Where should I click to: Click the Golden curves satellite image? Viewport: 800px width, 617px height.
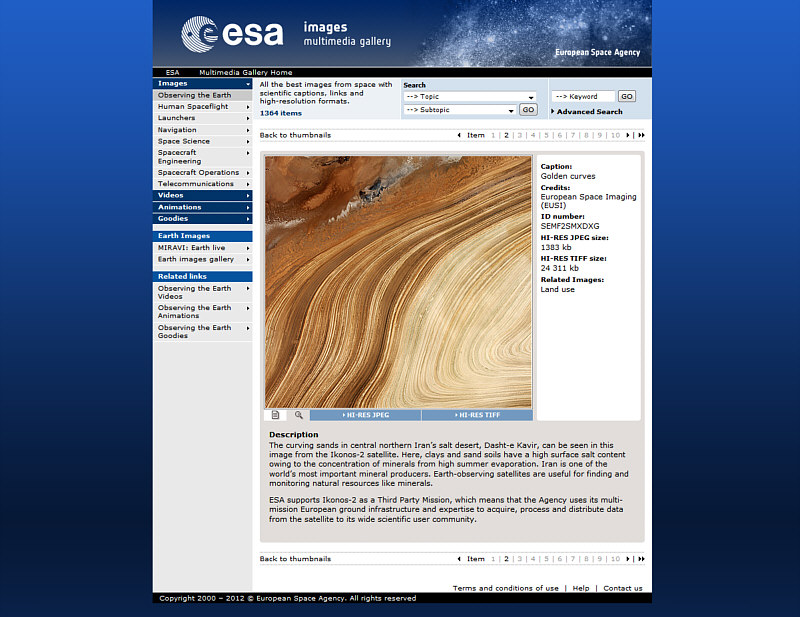(x=398, y=281)
